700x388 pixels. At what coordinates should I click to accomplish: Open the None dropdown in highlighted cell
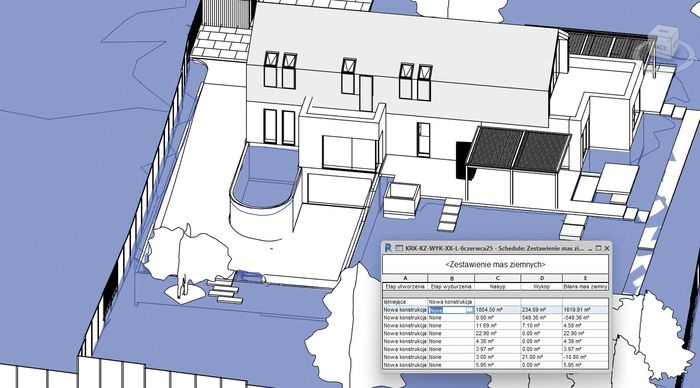(x=469, y=310)
